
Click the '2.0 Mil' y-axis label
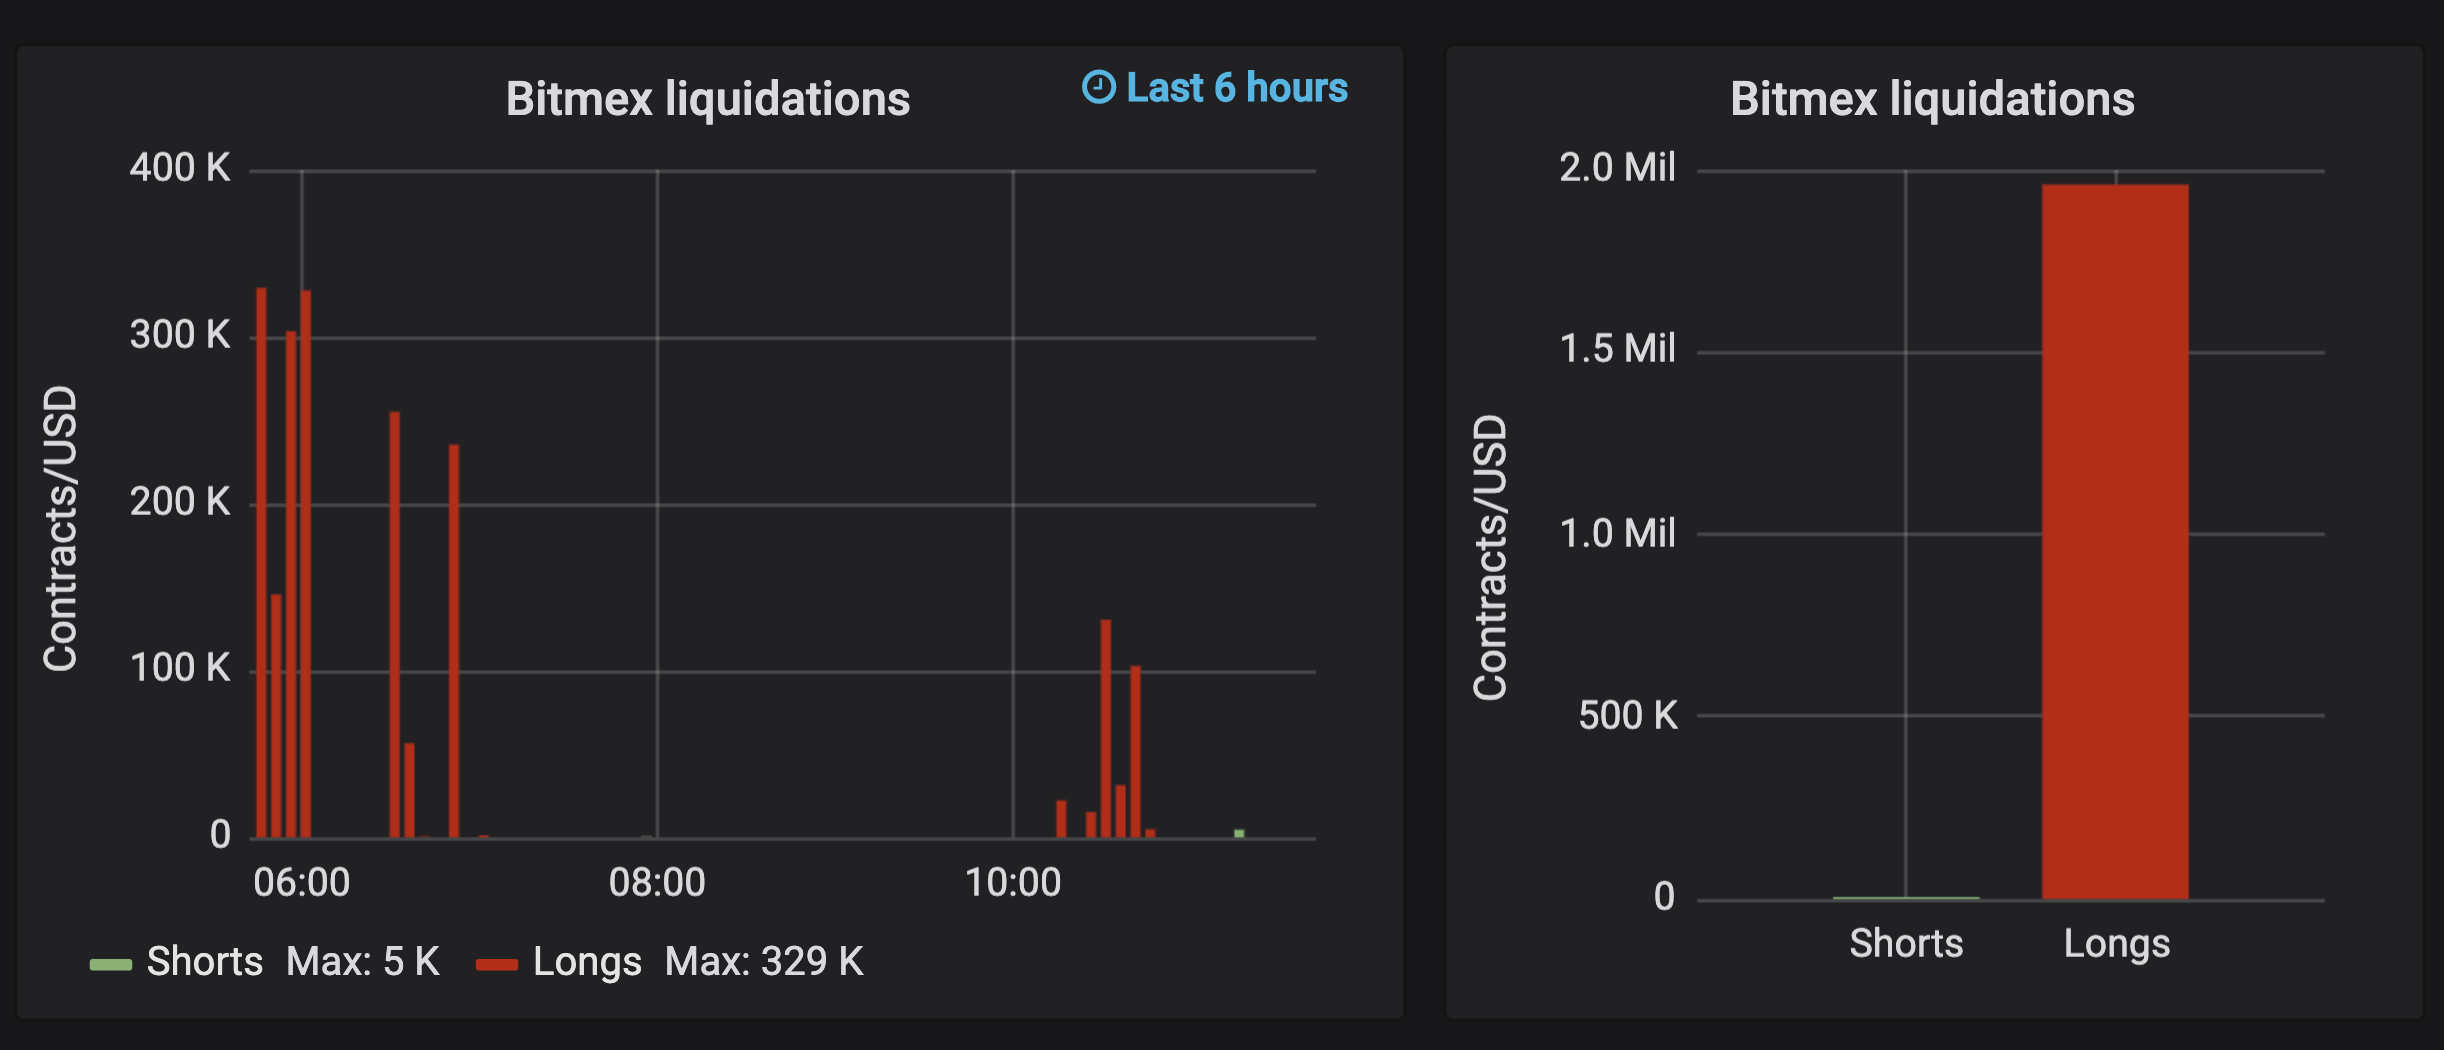coord(1617,167)
